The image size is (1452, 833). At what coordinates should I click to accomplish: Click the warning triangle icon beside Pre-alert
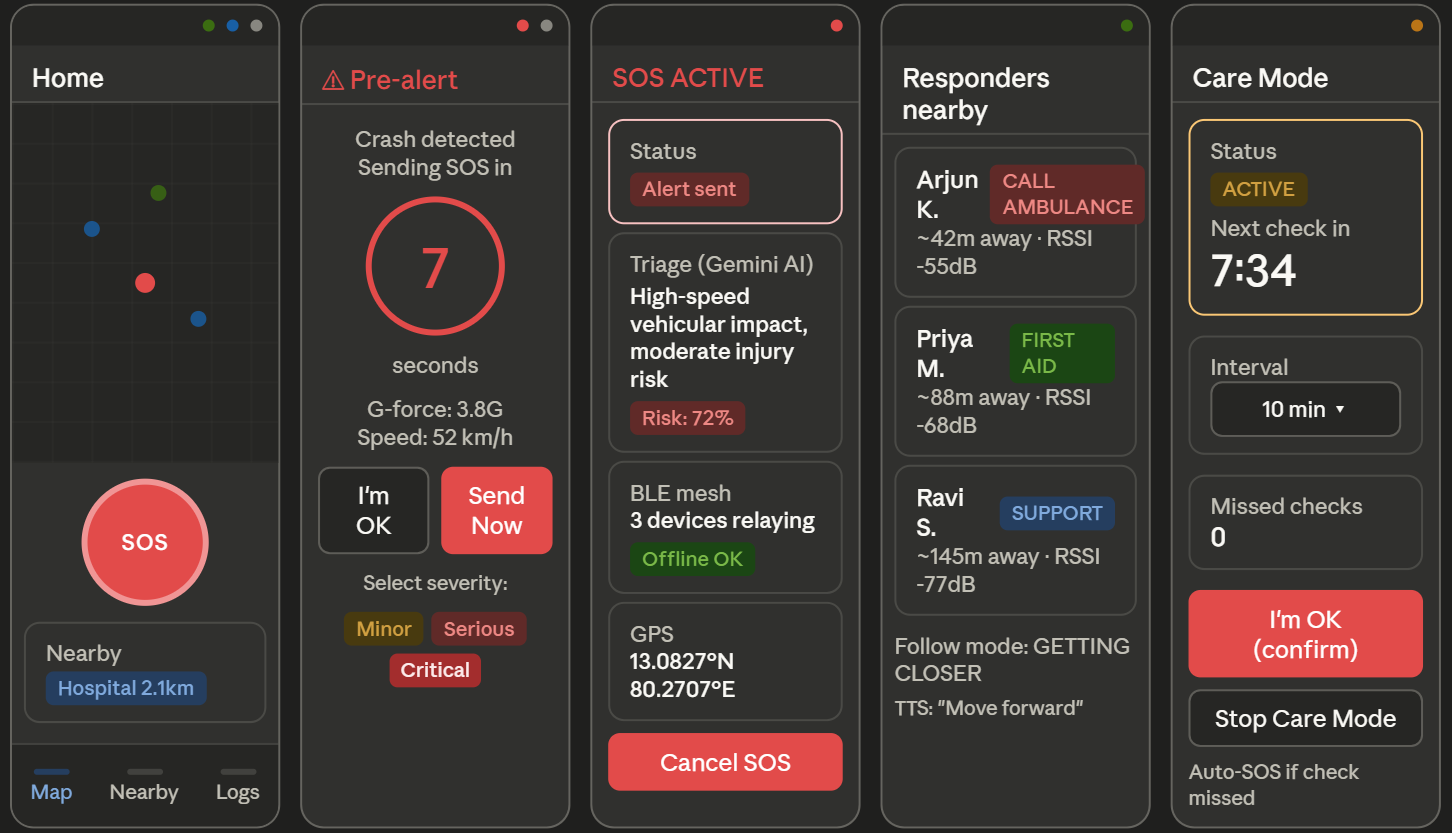click(x=333, y=81)
